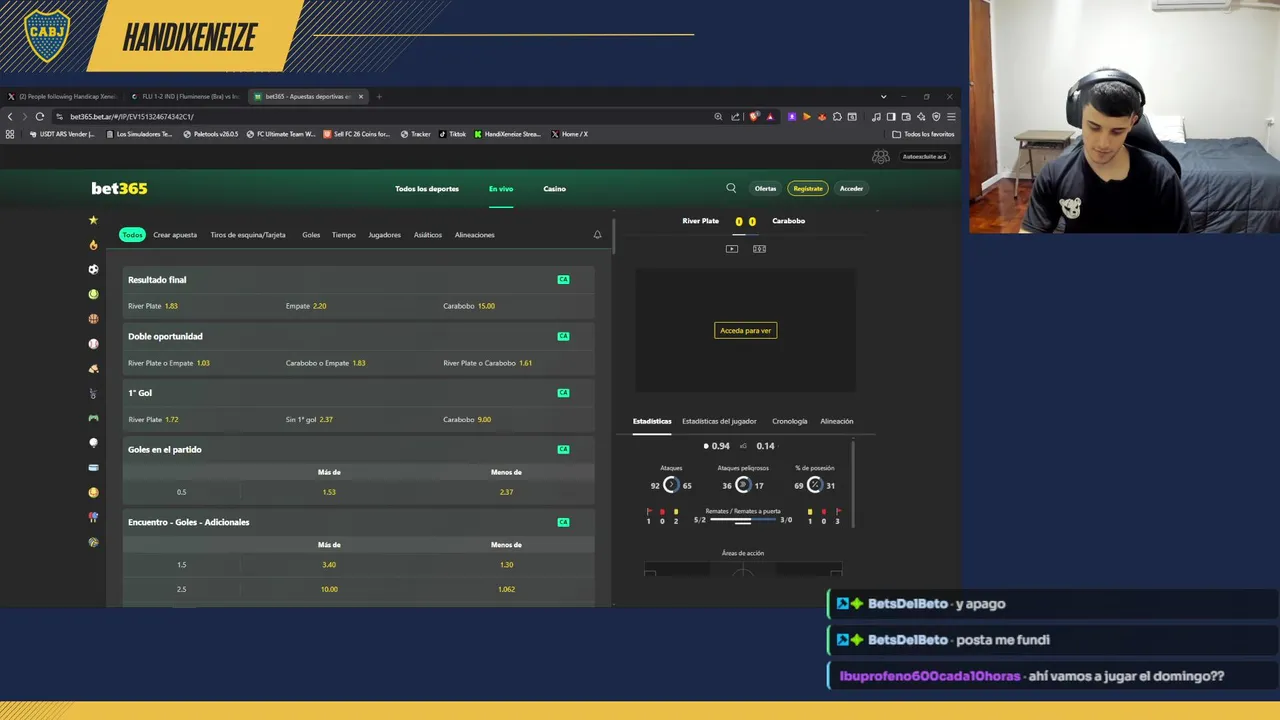Open Todos los deportes in top navigation
The height and width of the screenshot is (720, 1280).
(x=427, y=188)
